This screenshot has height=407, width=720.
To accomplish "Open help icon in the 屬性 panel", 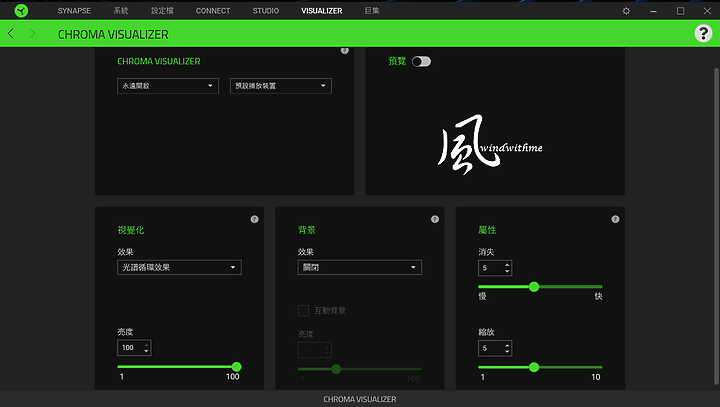I will pos(615,219).
